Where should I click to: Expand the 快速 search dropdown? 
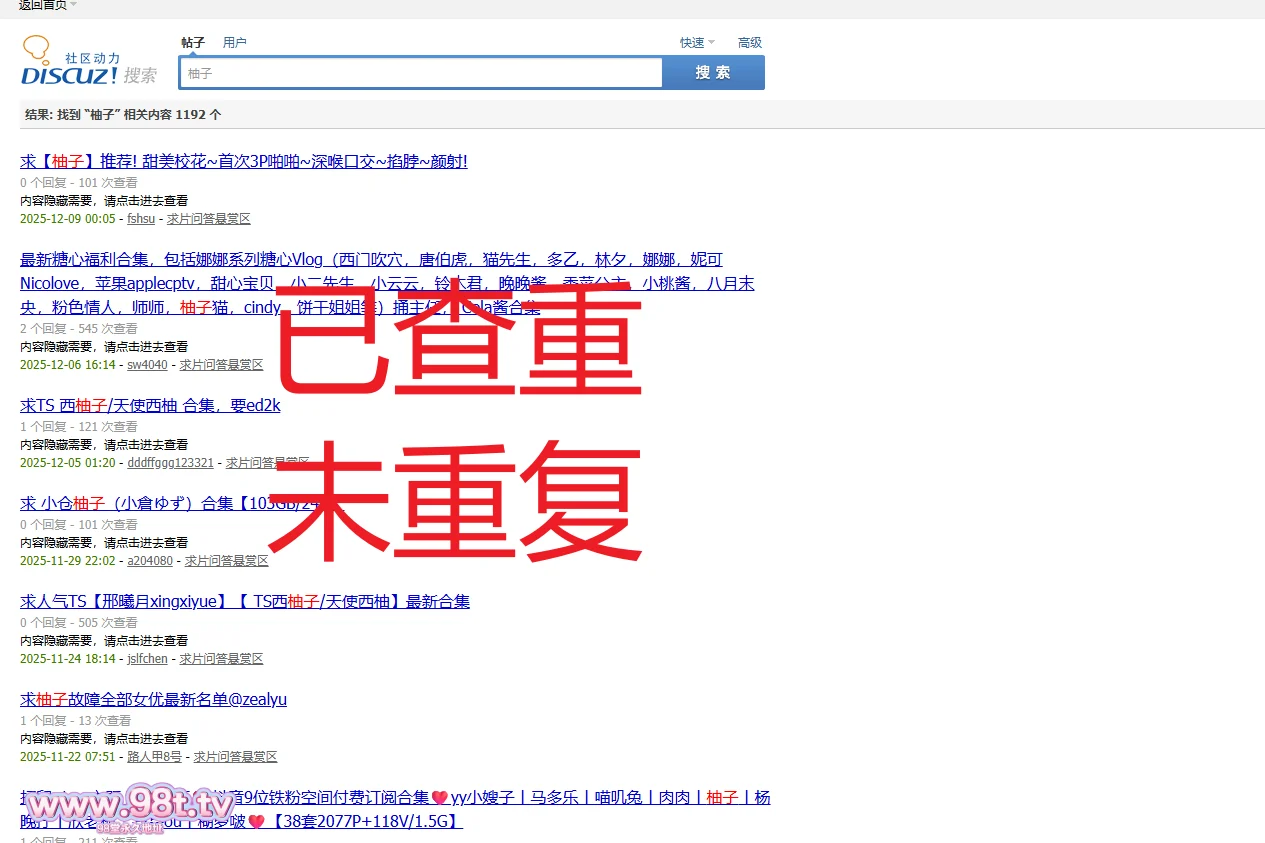tap(697, 42)
